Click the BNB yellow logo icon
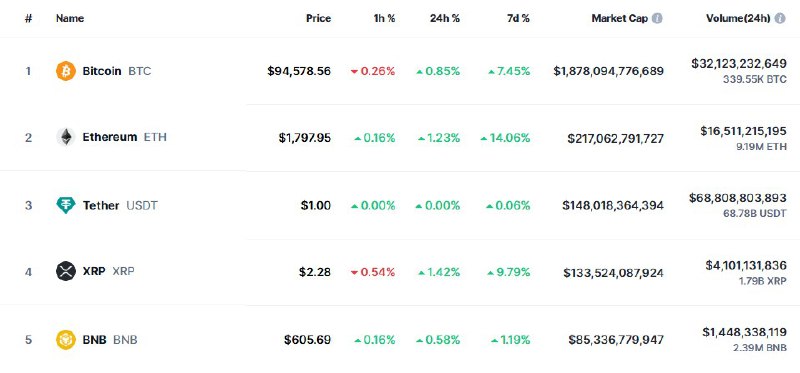 click(66, 339)
